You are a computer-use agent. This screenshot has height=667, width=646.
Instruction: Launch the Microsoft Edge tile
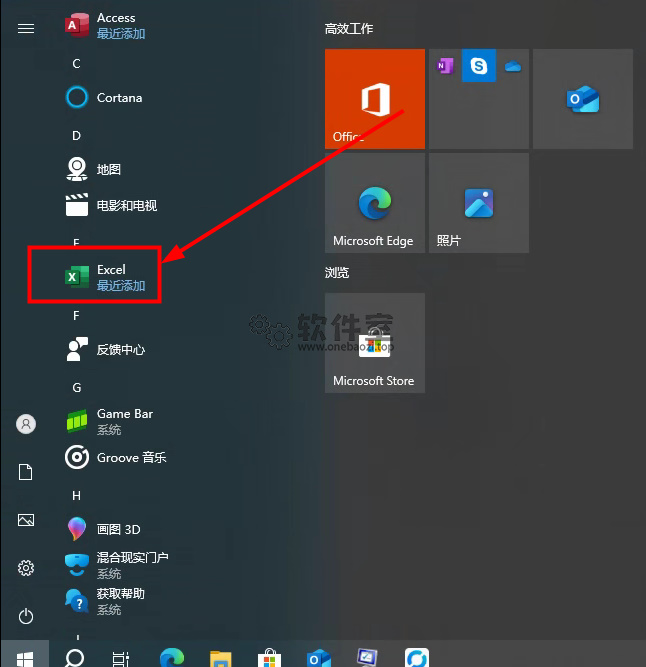coord(375,203)
